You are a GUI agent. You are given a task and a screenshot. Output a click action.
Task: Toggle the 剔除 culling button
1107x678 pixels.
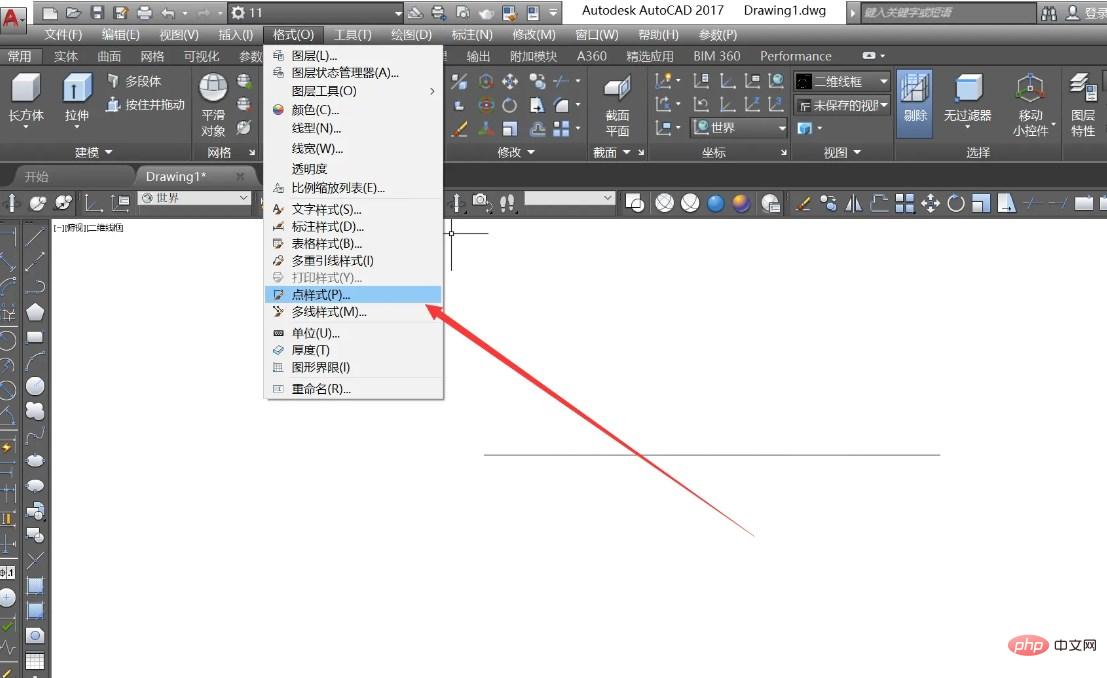pyautogui.click(x=914, y=103)
